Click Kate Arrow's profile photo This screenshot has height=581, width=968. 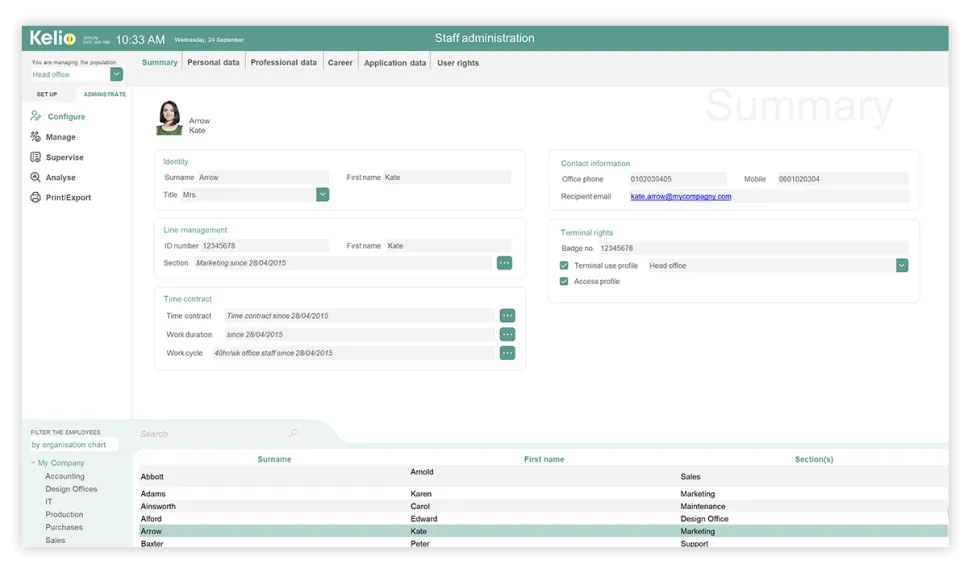[x=169, y=117]
